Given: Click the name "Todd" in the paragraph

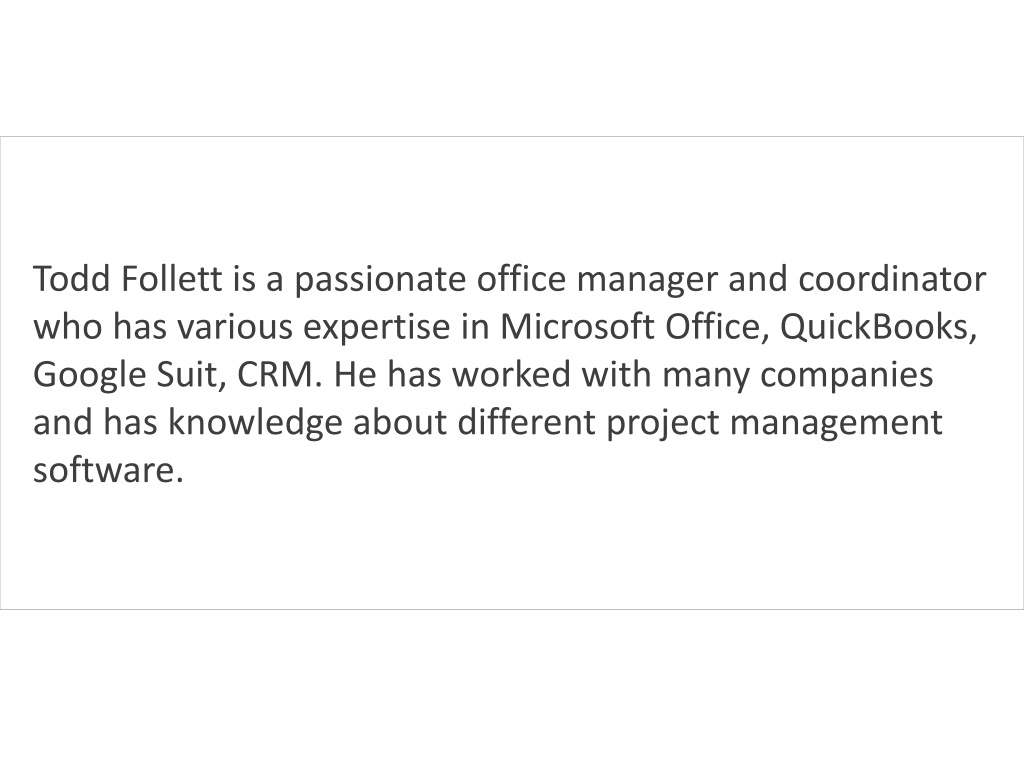Looking at the screenshot, I should 72,279.
